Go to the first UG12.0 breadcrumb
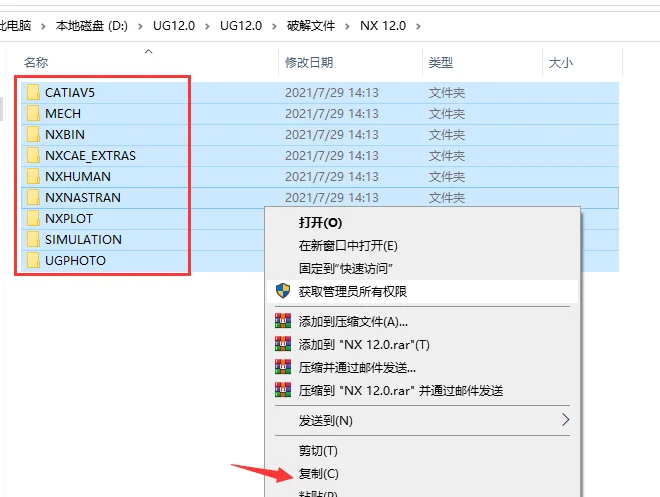This screenshot has height=497, width=660. (x=174, y=26)
